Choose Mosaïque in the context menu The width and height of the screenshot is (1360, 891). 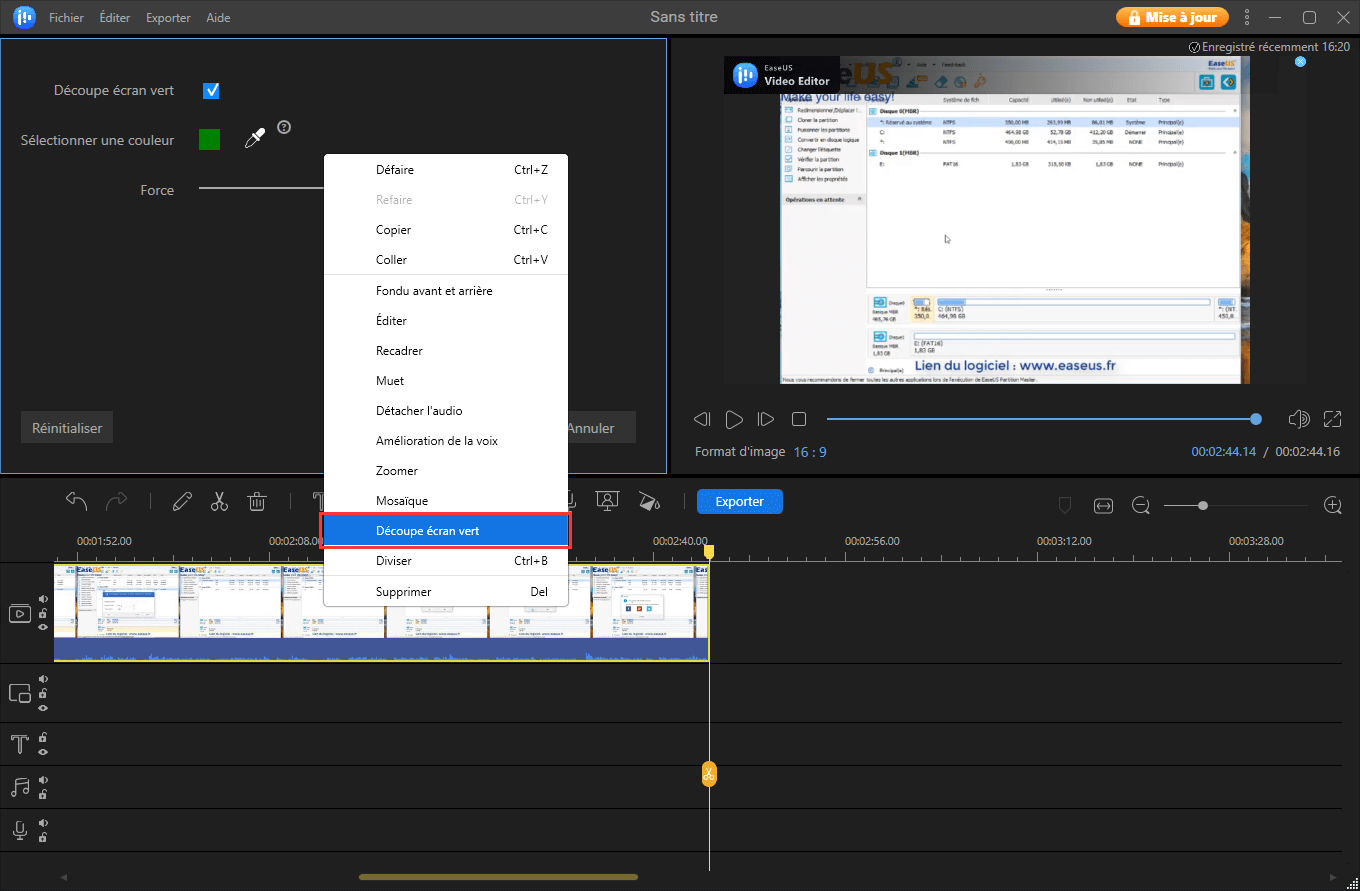(x=402, y=501)
